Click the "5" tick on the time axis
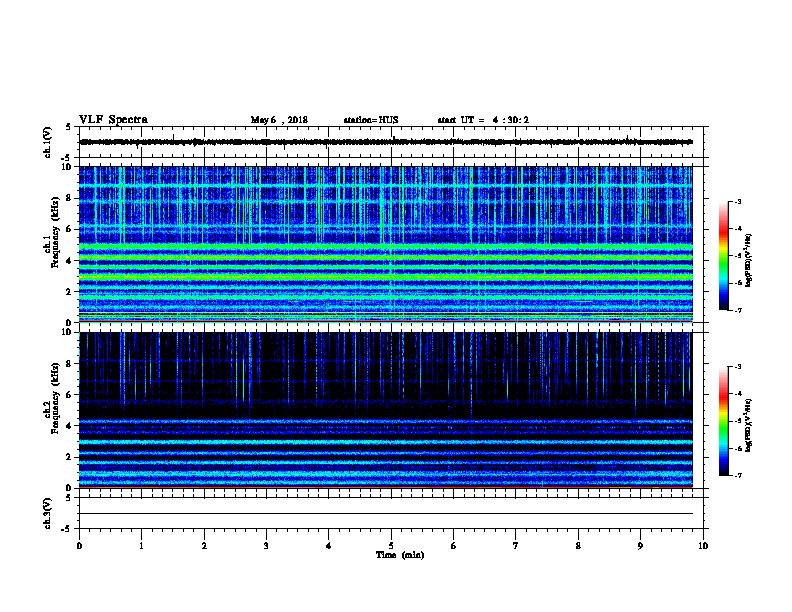Screen dimensions: 792x612 [x=391, y=546]
